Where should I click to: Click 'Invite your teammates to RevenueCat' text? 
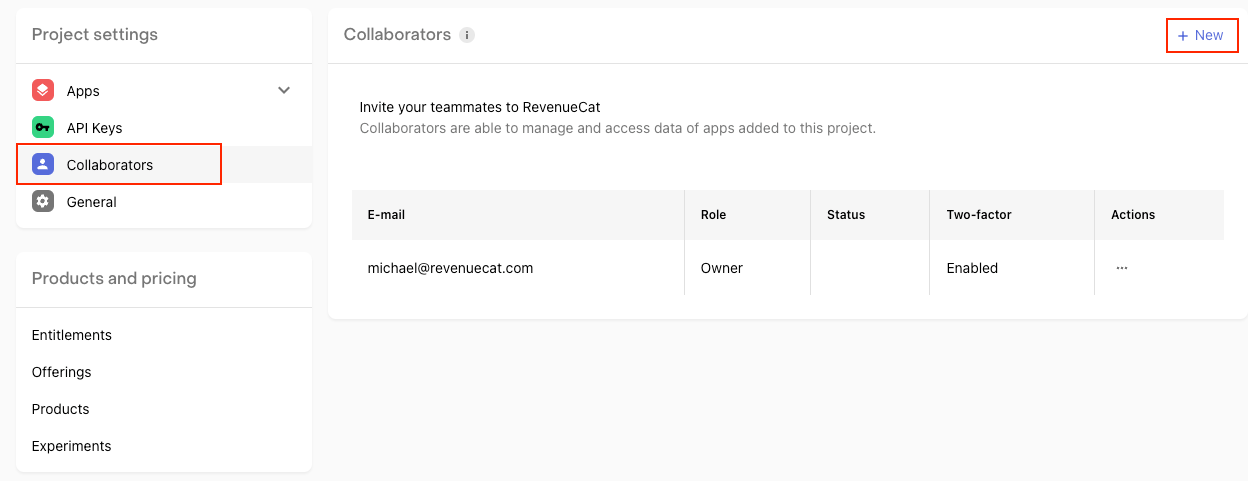480,107
